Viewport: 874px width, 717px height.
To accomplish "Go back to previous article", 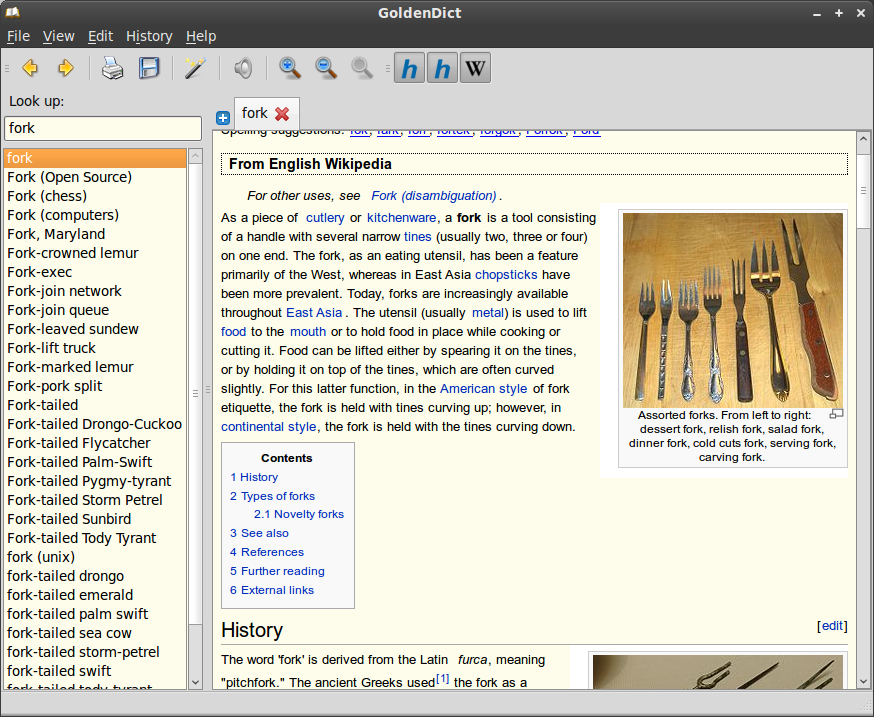I will [29, 68].
